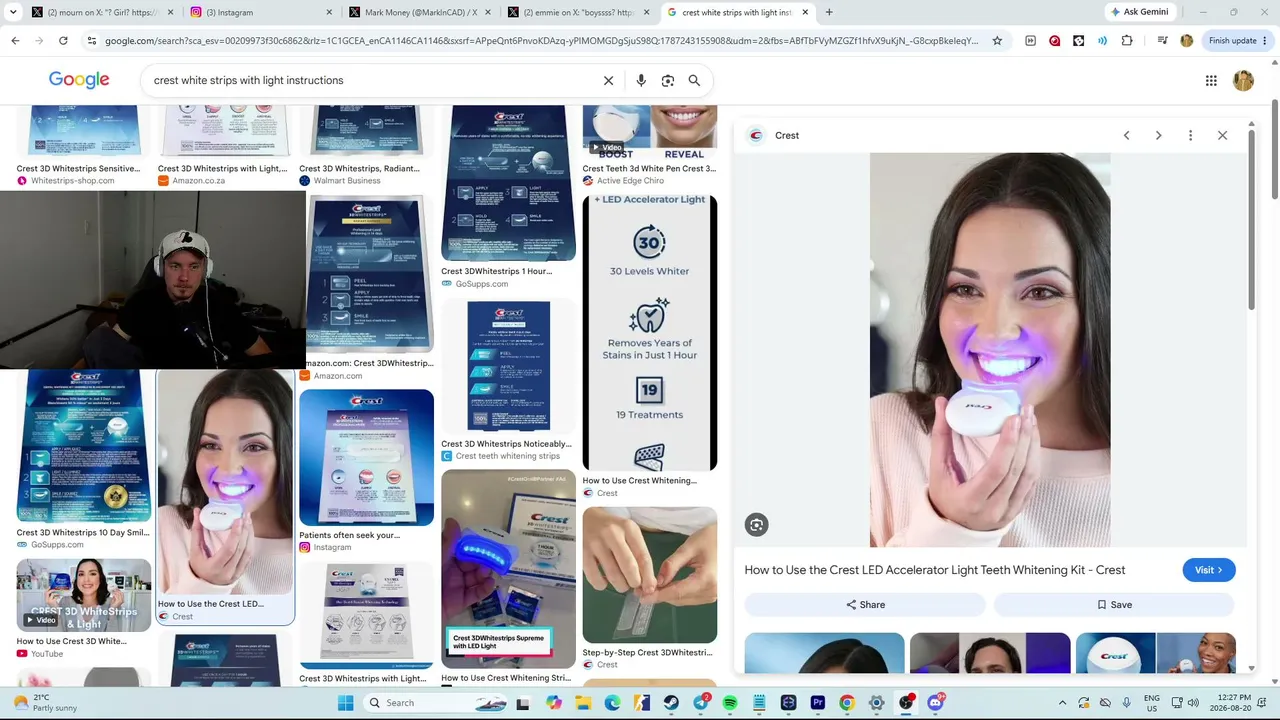Search inside the image with the Lens icon
The height and width of the screenshot is (720, 1280).
756,525
